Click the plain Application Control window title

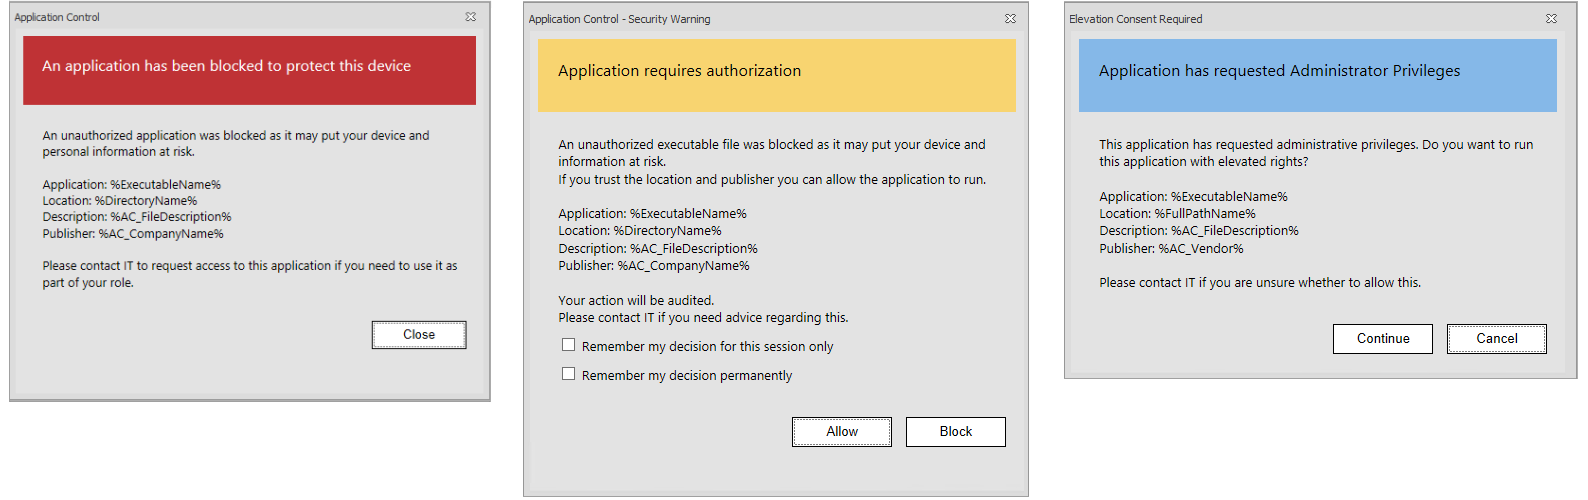point(57,17)
